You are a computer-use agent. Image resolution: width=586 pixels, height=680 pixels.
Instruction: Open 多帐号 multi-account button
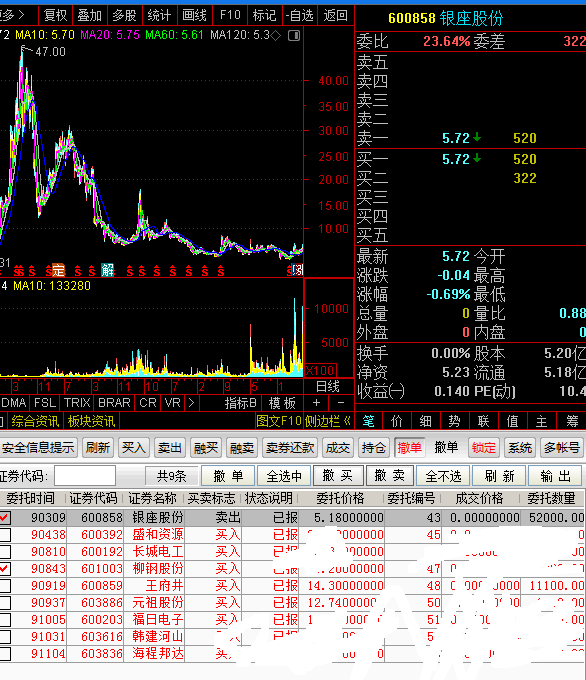[x=562, y=448]
